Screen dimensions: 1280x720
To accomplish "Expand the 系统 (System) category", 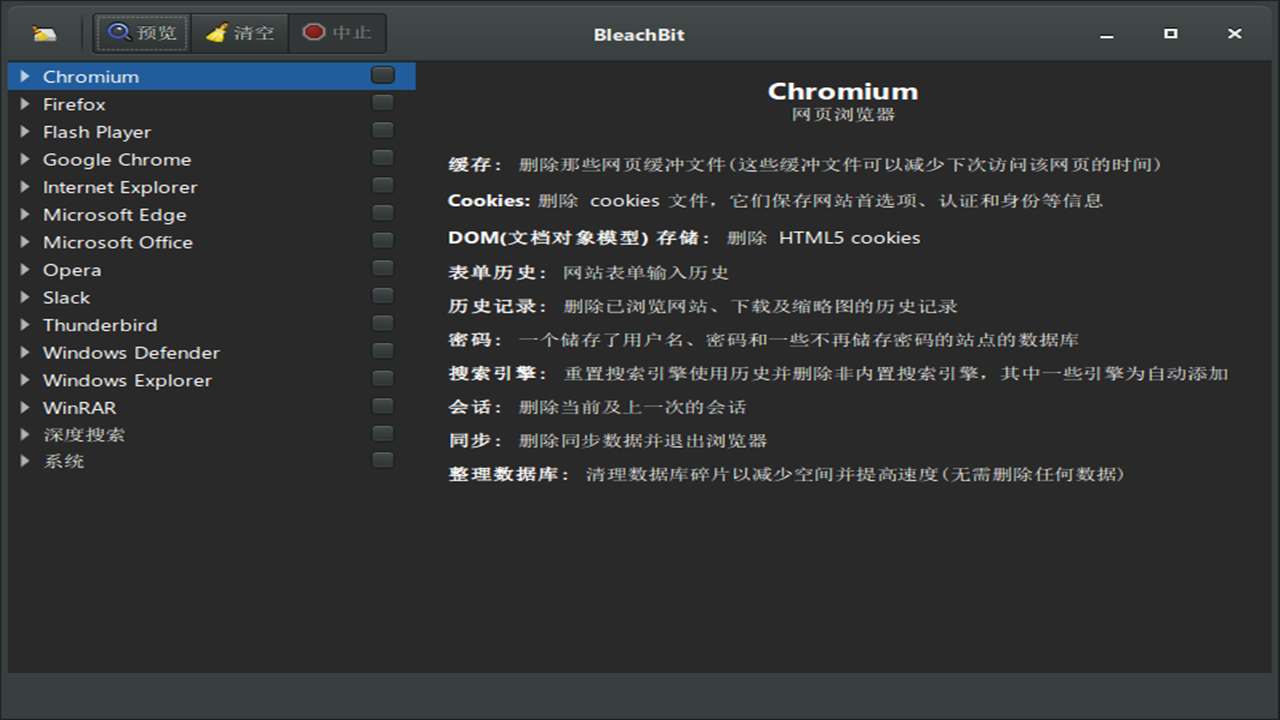I will [x=26, y=461].
